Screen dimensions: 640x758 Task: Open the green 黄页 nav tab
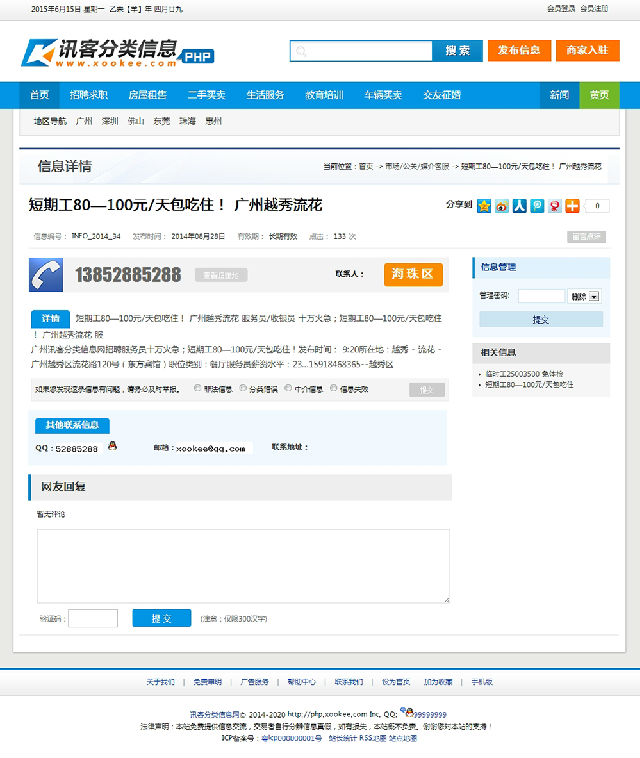pyautogui.click(x=599, y=95)
